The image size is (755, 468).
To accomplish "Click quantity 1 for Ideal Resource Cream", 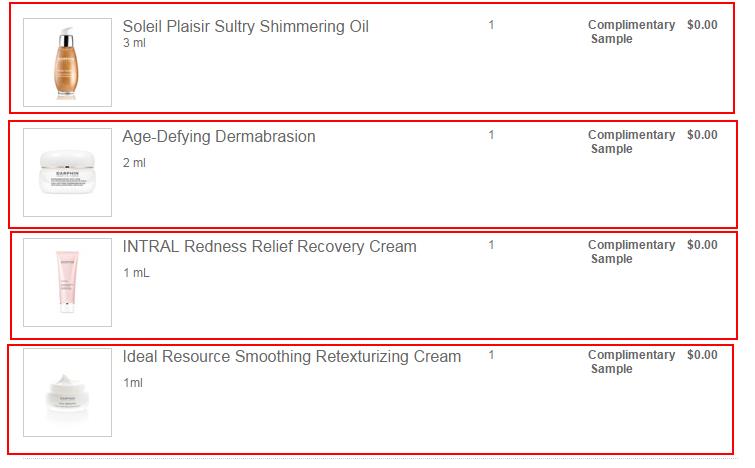I will [491, 355].
